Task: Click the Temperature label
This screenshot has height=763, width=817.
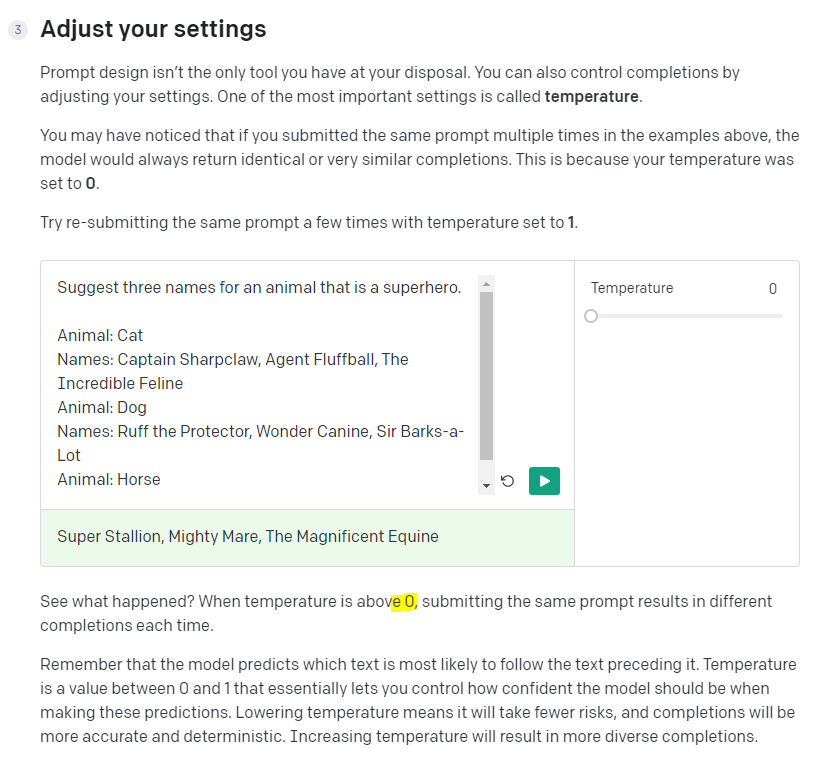Action: tap(632, 288)
